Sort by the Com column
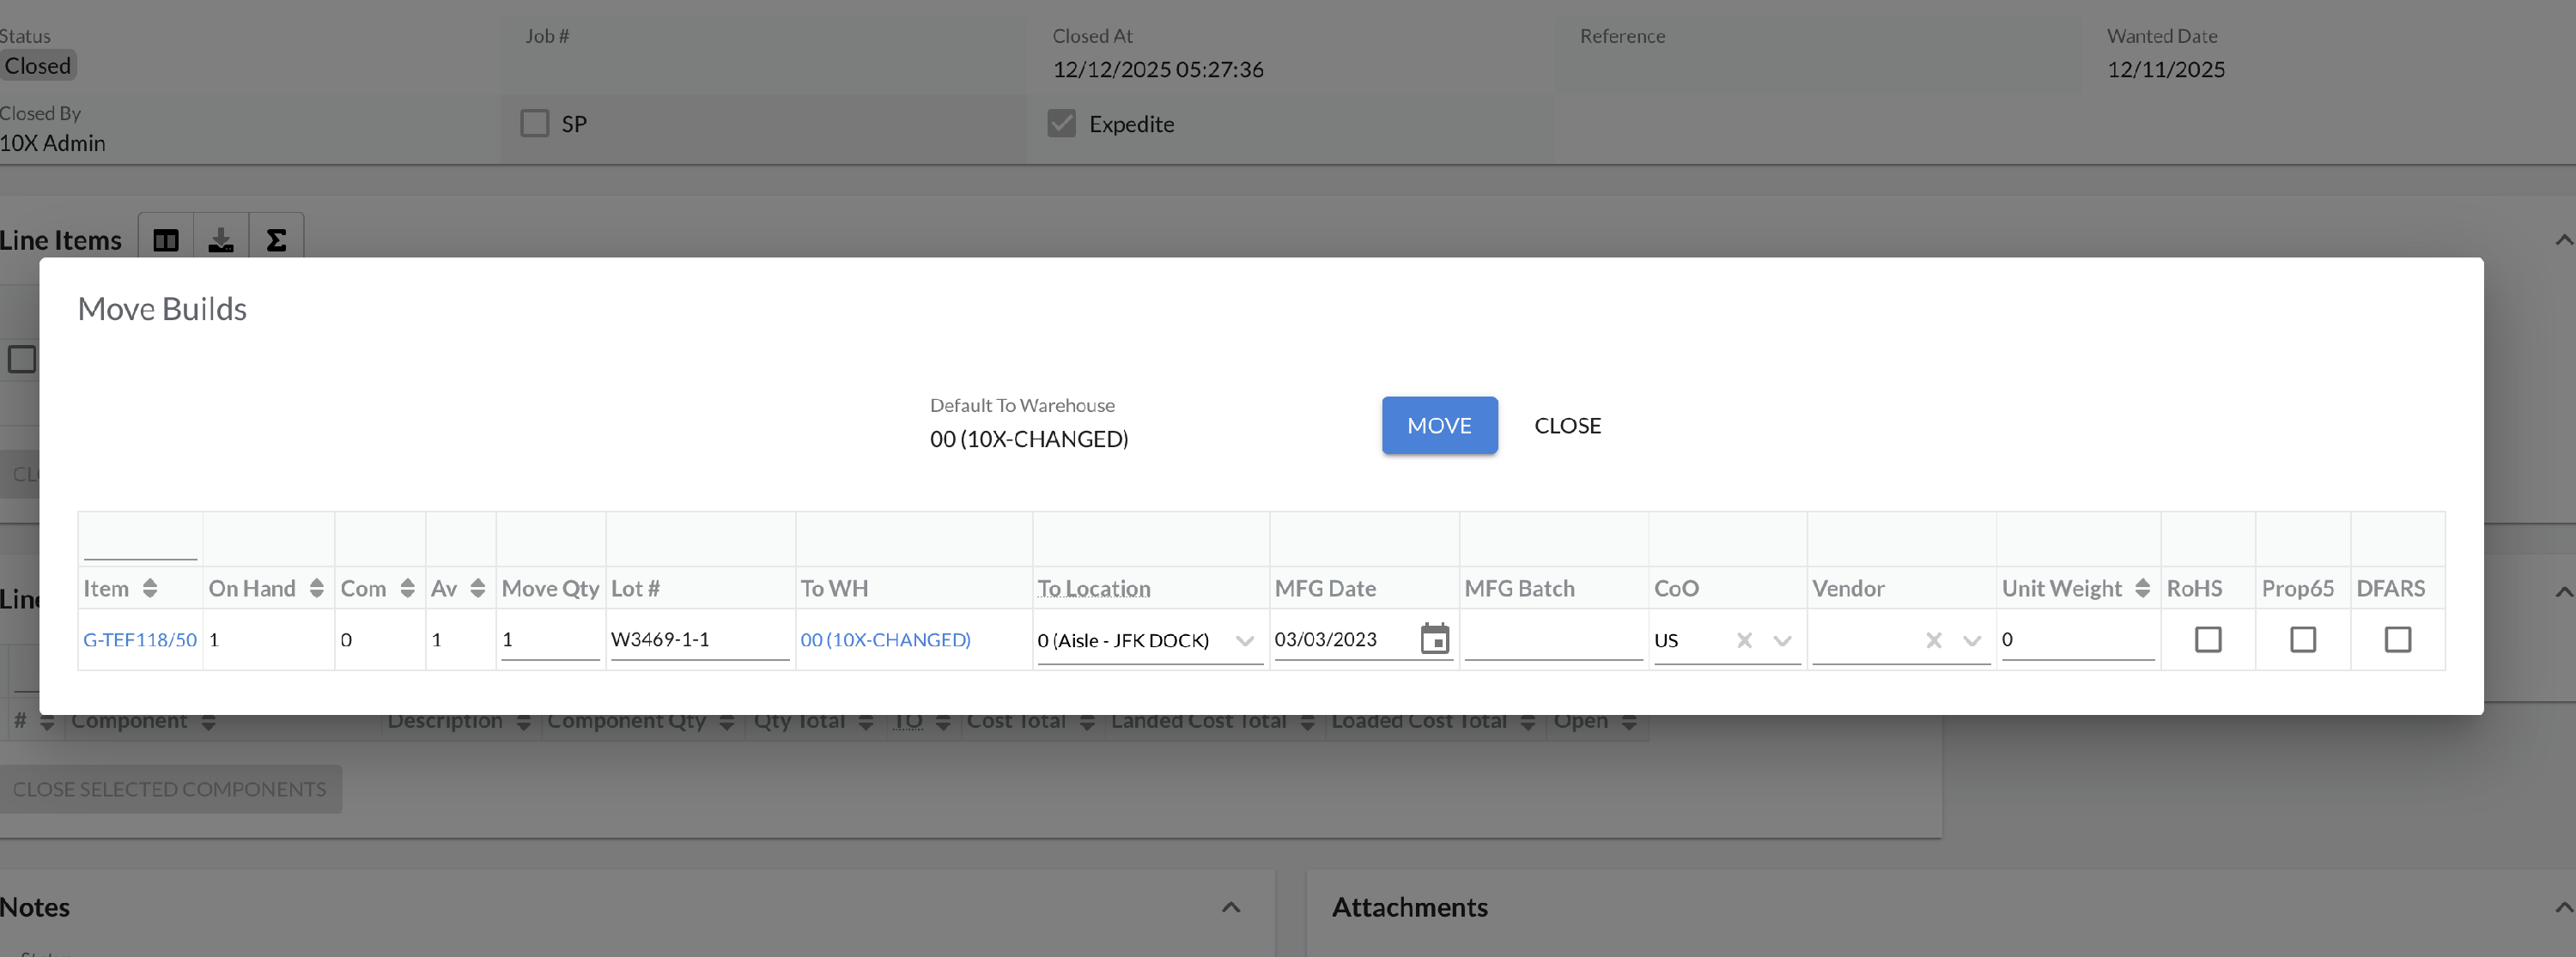Image resolution: width=2576 pixels, height=957 pixels. (407, 588)
